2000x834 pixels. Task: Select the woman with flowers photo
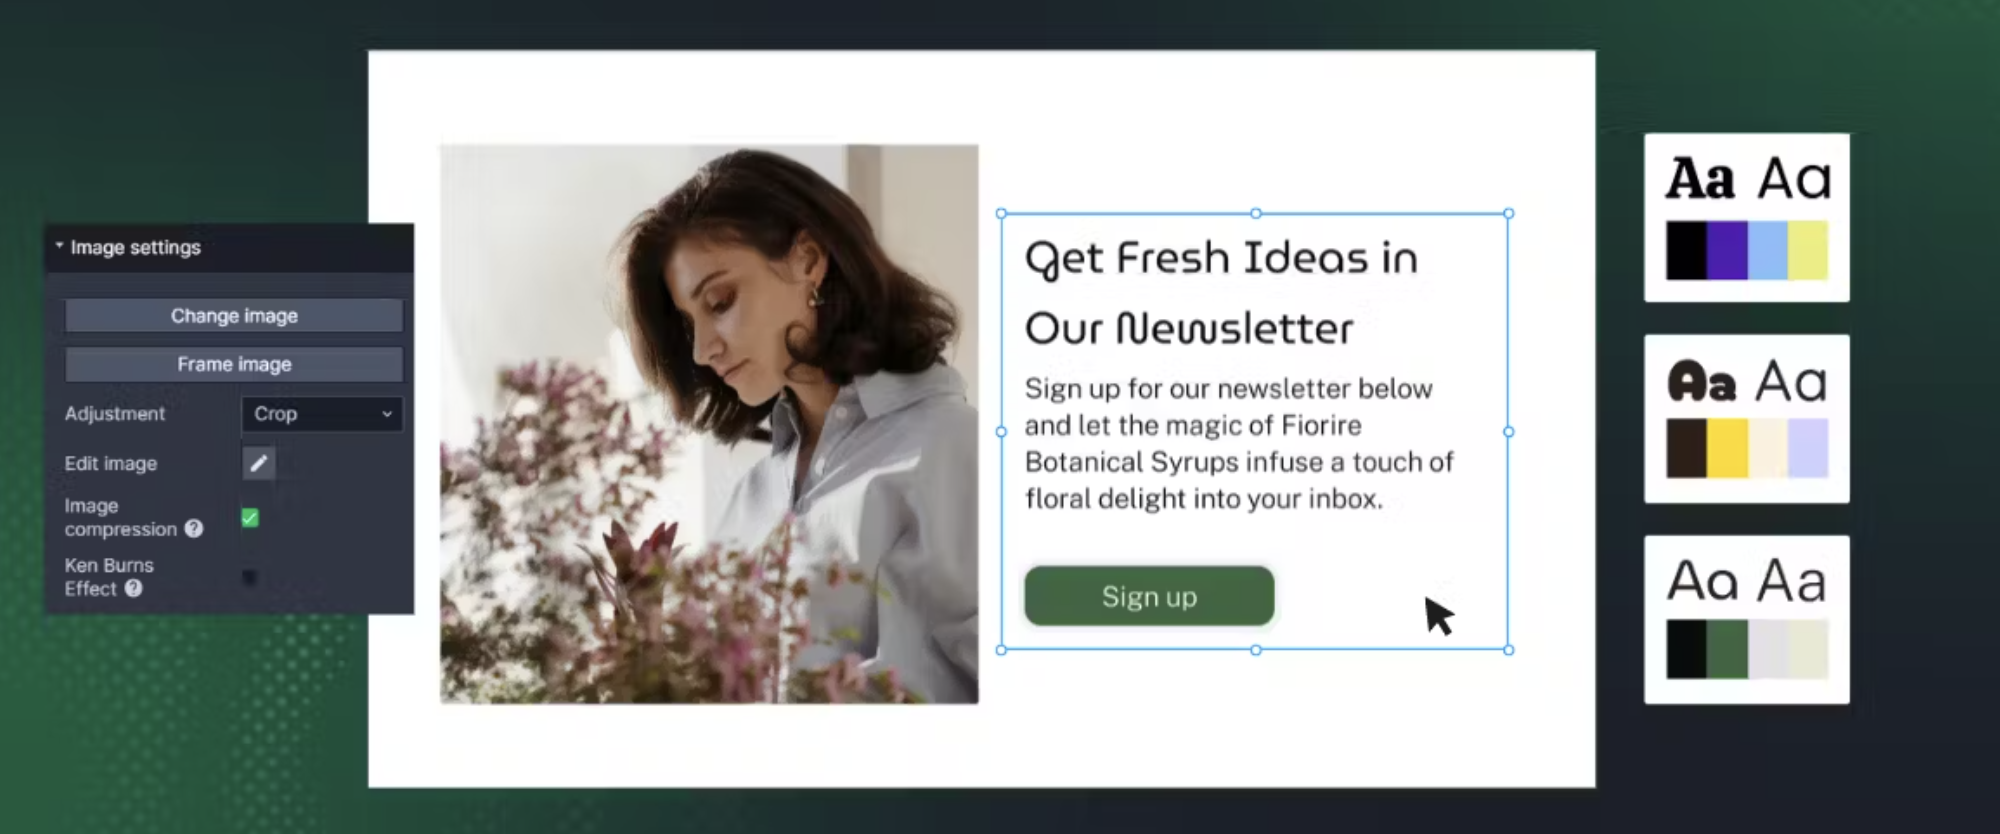pyautogui.click(x=709, y=424)
